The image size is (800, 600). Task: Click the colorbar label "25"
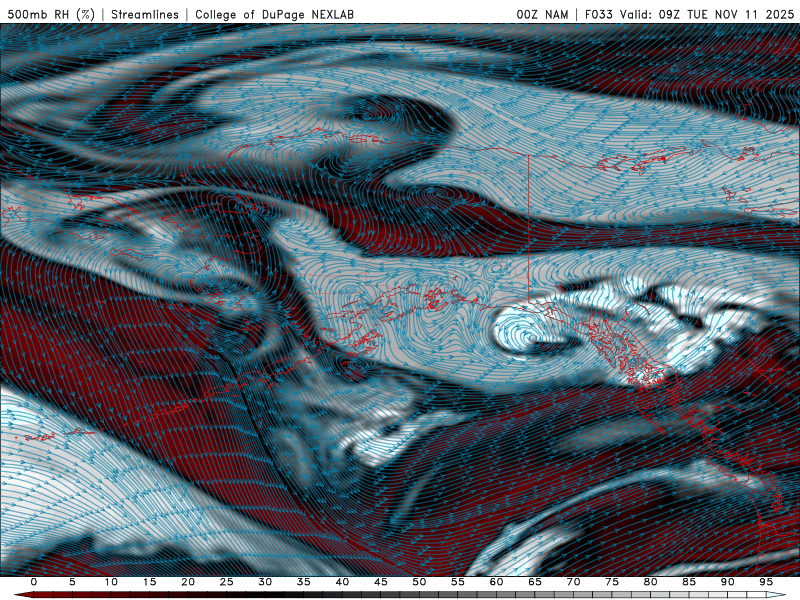pyautogui.click(x=227, y=582)
